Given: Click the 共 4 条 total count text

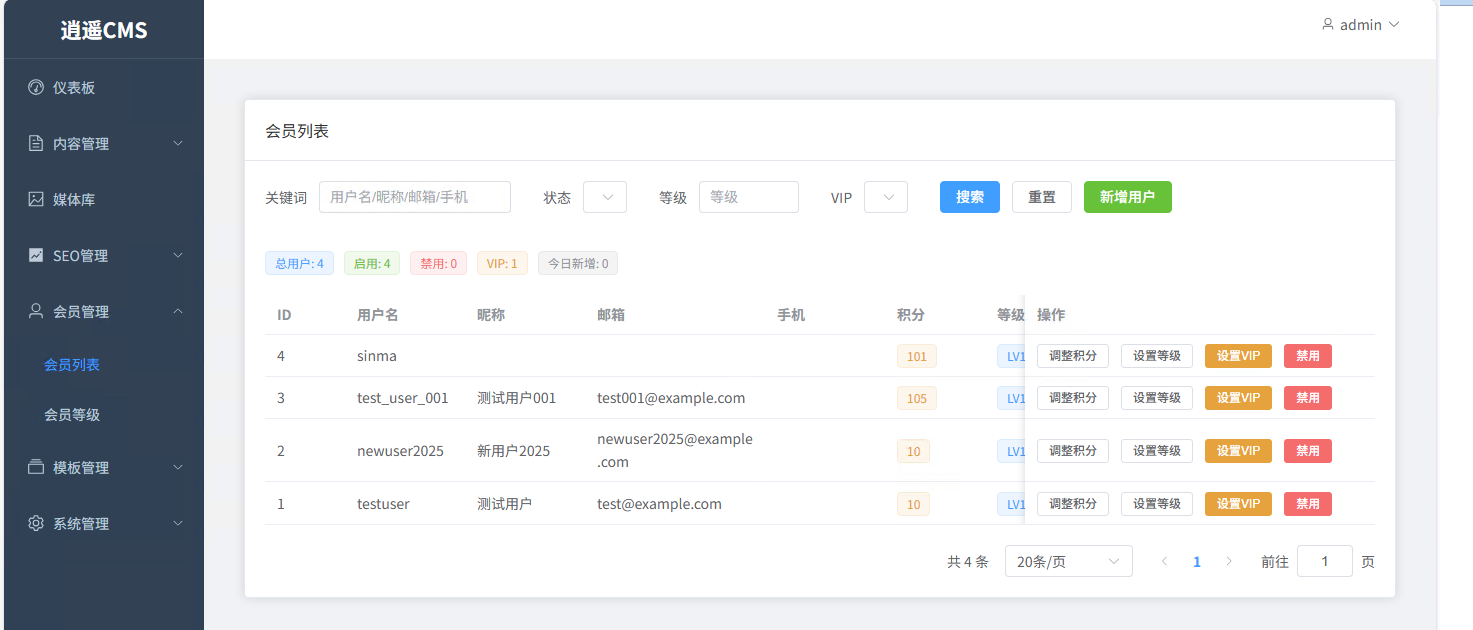Looking at the screenshot, I should click(x=968, y=562).
